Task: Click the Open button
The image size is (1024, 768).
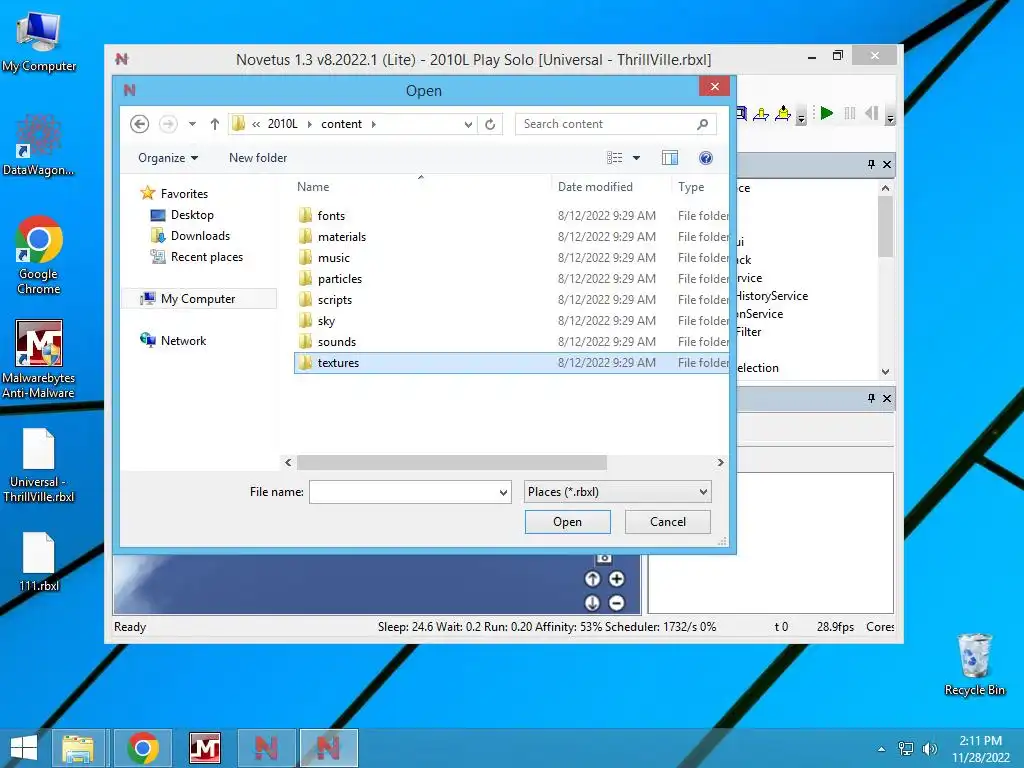Action: click(568, 522)
